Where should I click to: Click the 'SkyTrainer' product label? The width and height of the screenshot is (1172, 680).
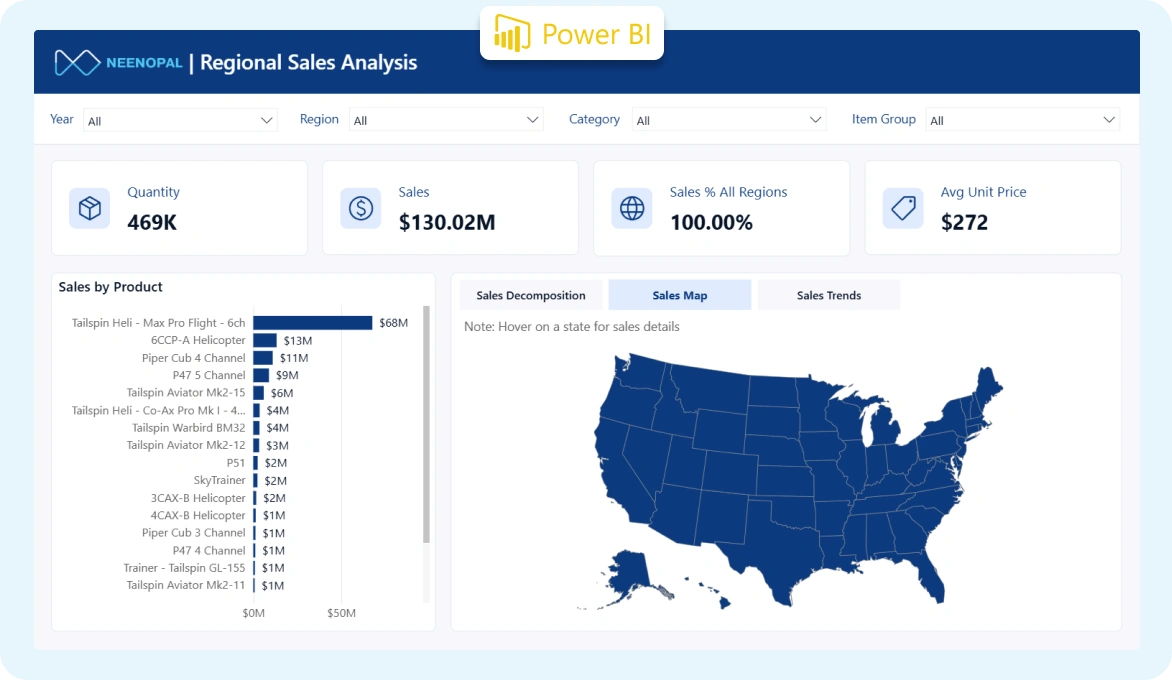point(220,480)
